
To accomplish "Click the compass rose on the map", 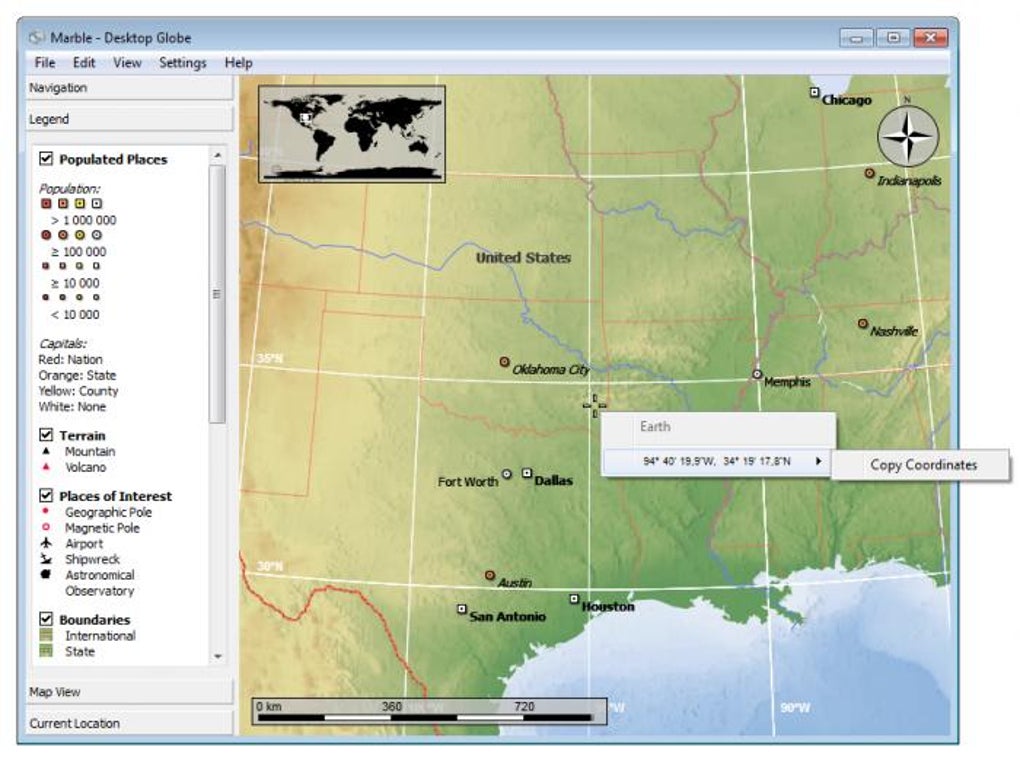I will (907, 136).
